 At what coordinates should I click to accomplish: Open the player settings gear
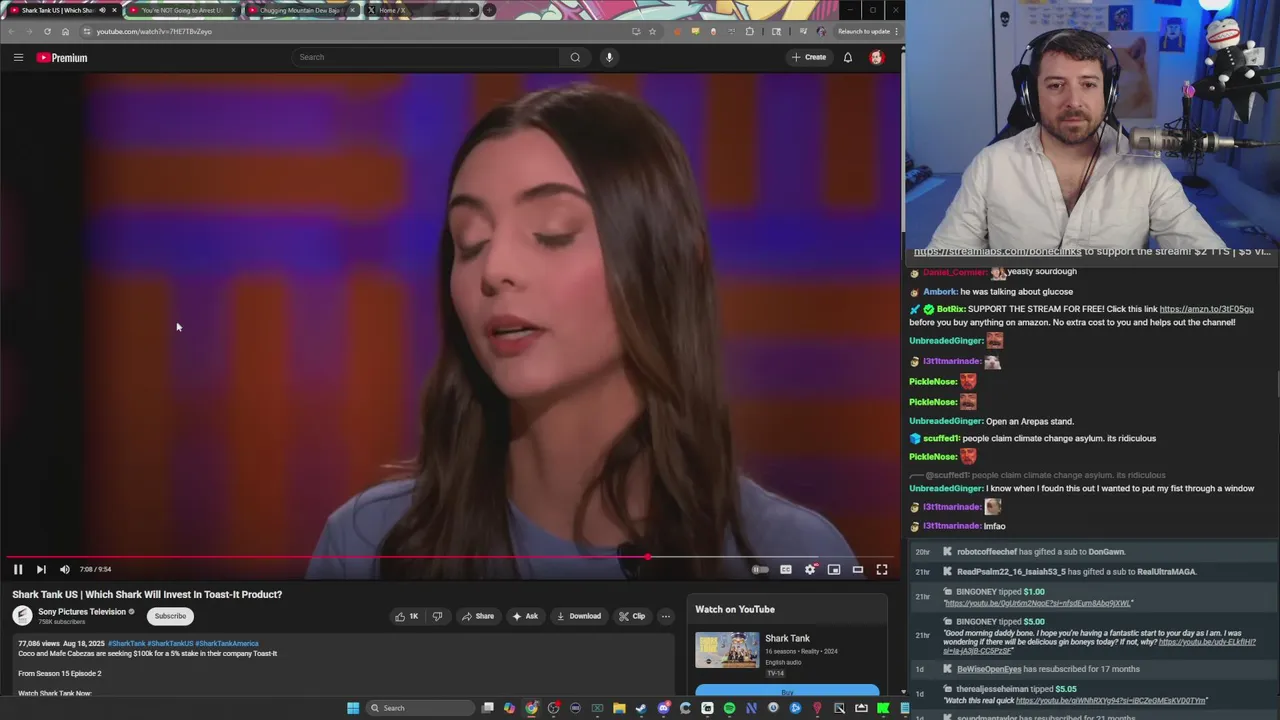810,569
